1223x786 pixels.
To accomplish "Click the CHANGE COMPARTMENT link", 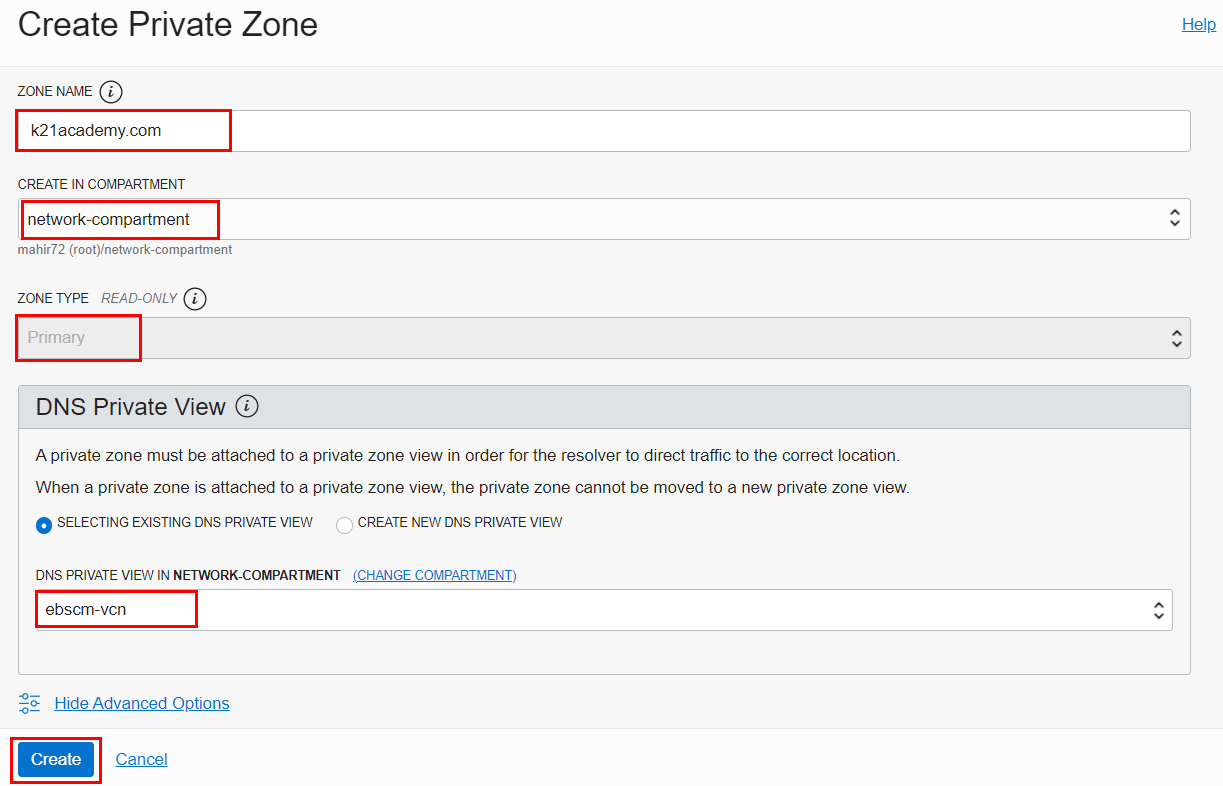I will (x=434, y=575).
